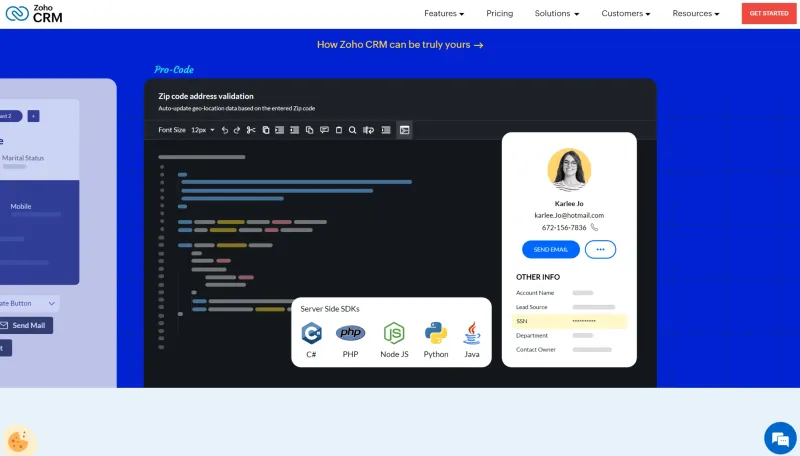Click the phone icon next to 672-156-7836
The image size is (800, 456).
tap(594, 227)
